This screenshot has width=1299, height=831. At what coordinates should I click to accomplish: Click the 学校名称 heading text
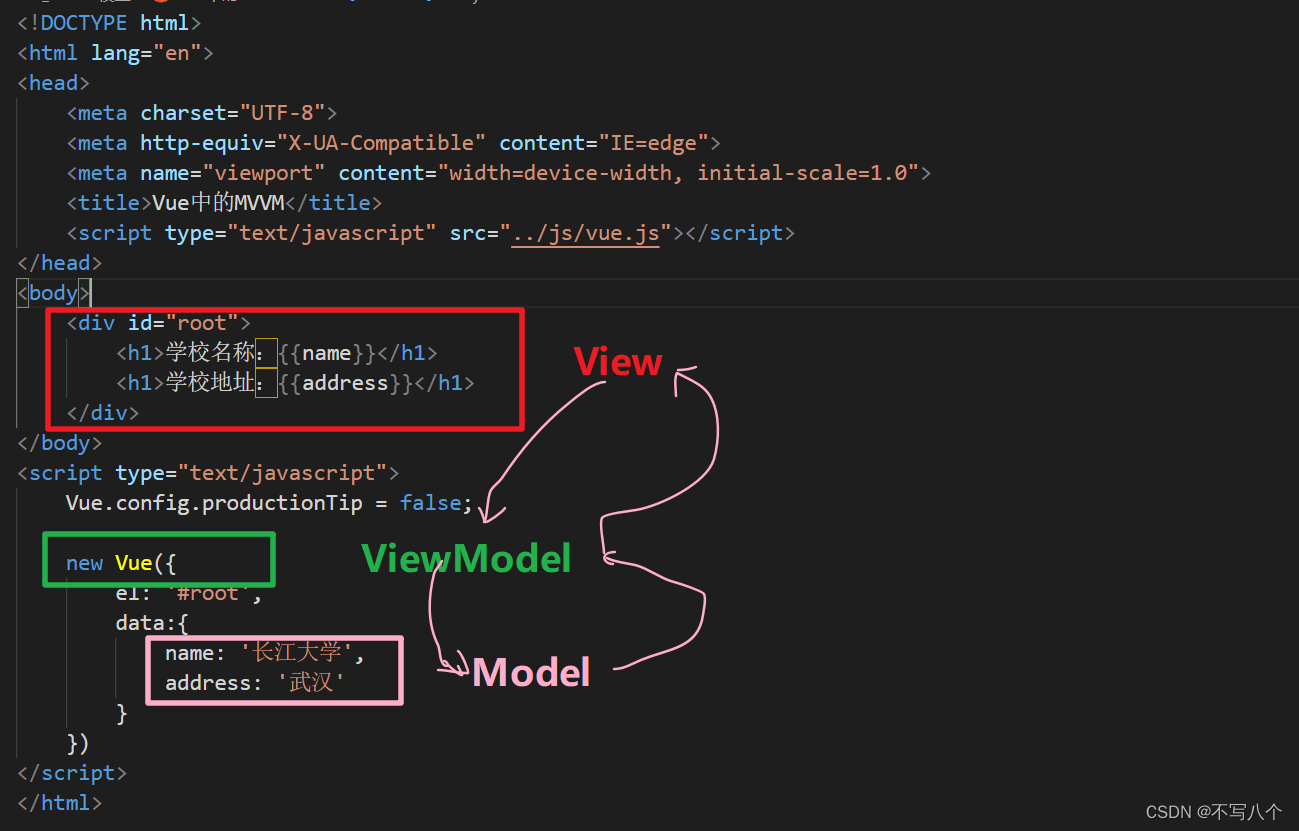[x=208, y=353]
